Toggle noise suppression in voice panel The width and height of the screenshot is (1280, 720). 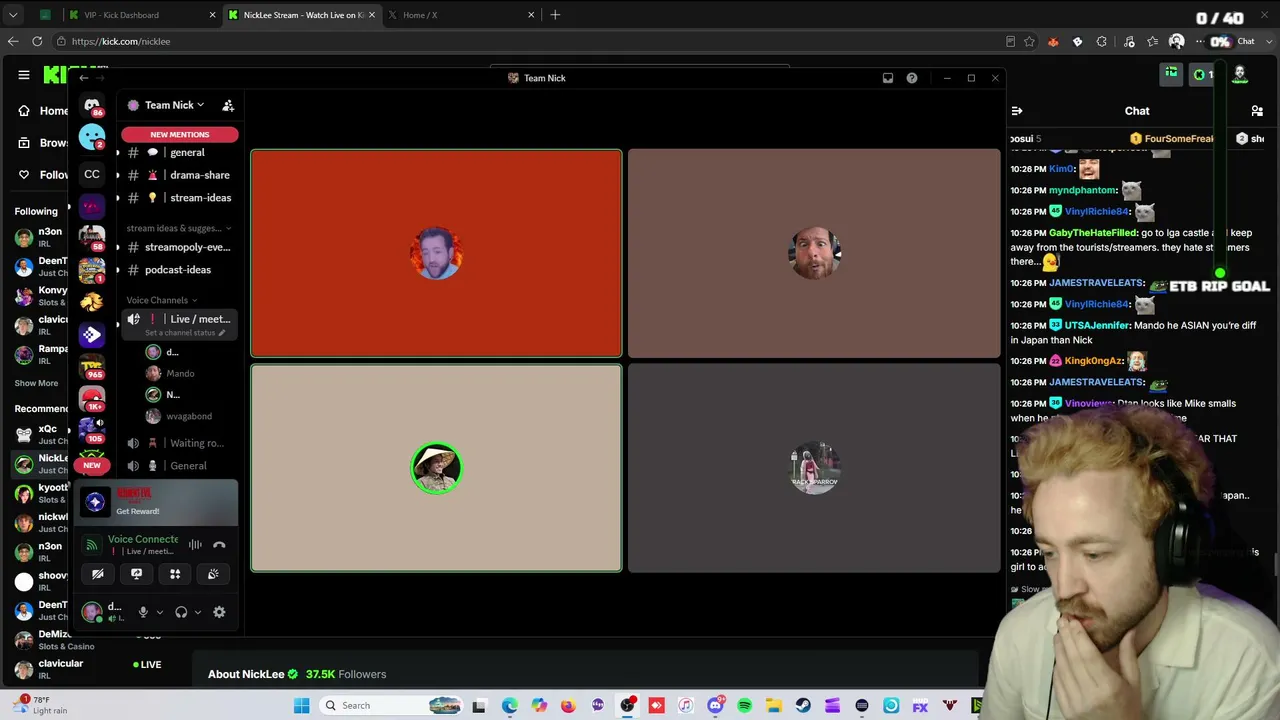click(195, 545)
